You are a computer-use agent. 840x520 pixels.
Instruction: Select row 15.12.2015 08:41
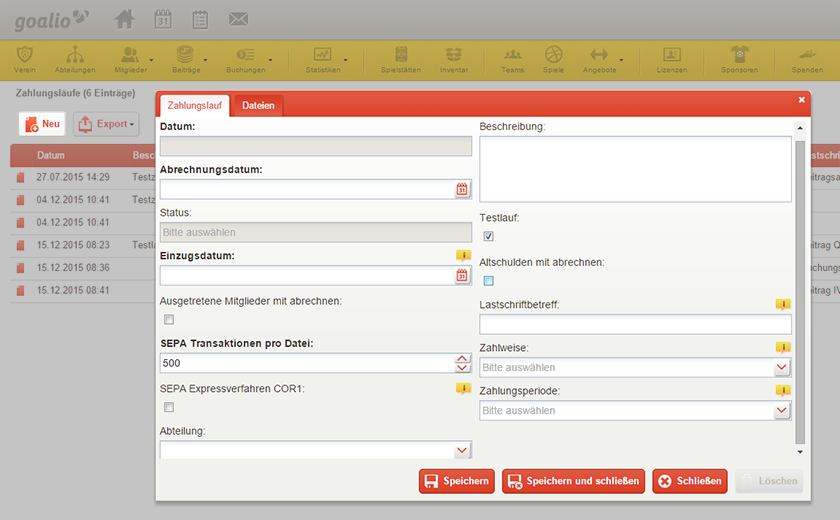click(x=83, y=290)
